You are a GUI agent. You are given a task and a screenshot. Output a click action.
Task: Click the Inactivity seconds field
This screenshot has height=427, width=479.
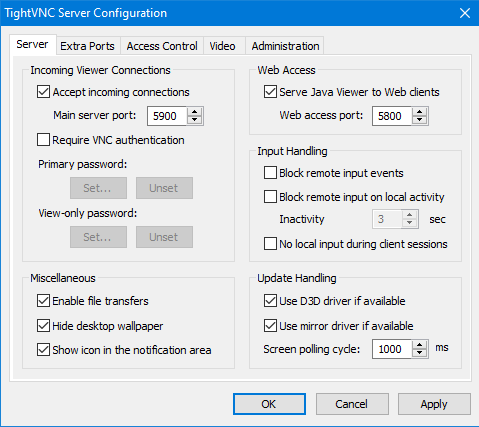[x=387, y=219]
